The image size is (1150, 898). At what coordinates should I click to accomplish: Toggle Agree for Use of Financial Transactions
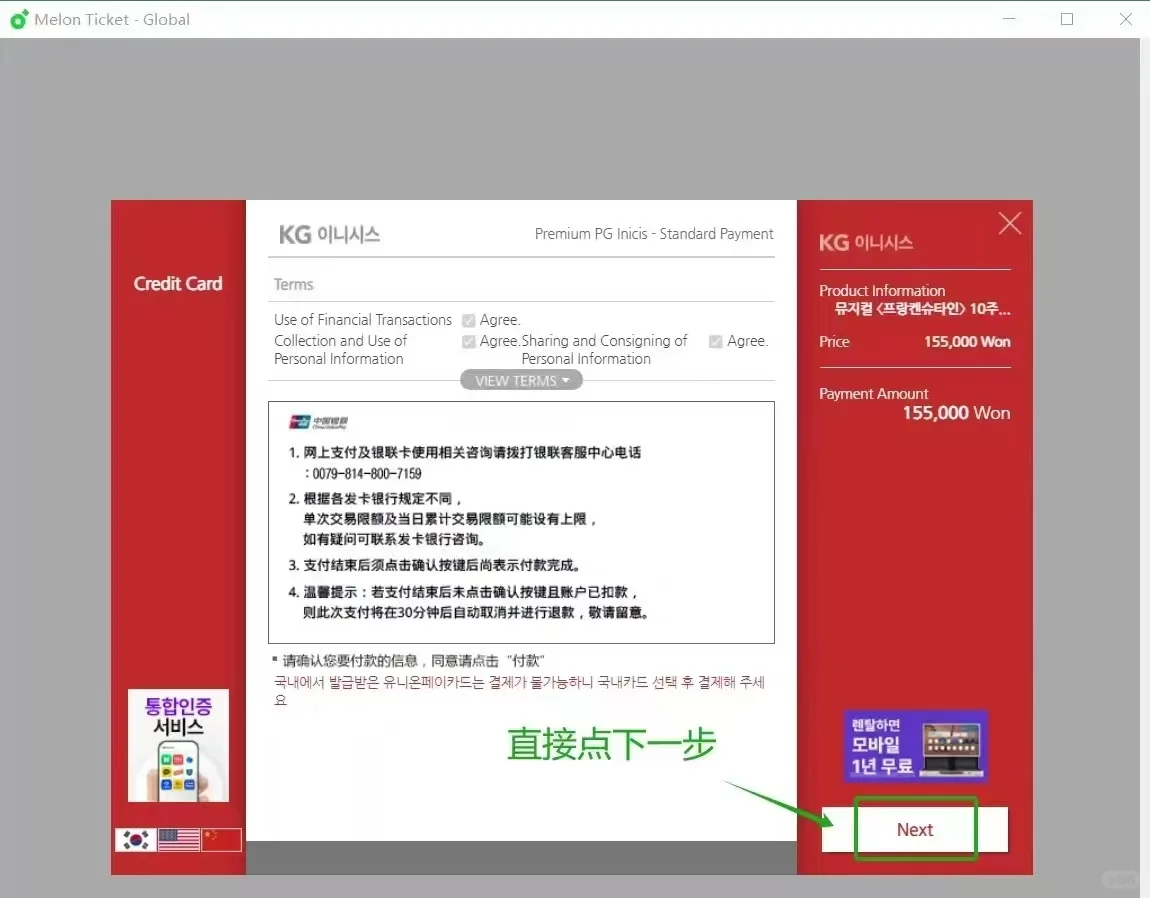click(x=468, y=320)
